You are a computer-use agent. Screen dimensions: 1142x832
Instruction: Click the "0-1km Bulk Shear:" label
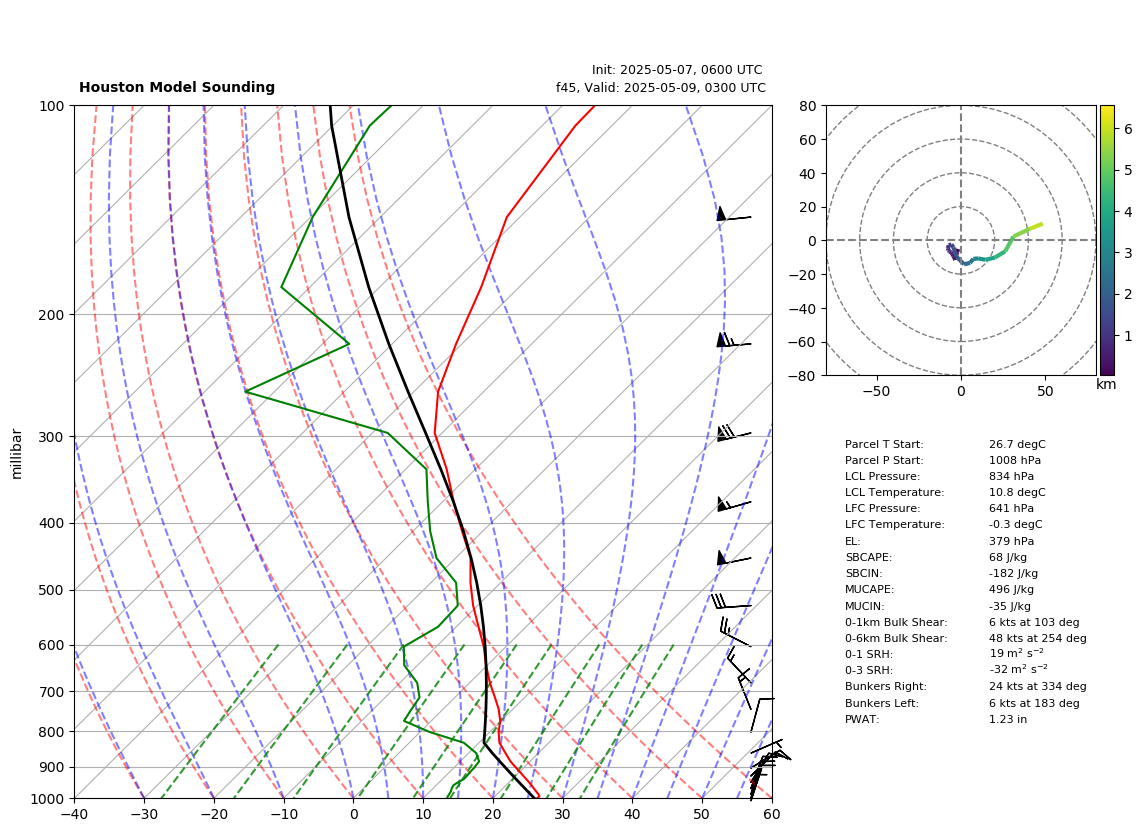point(896,622)
